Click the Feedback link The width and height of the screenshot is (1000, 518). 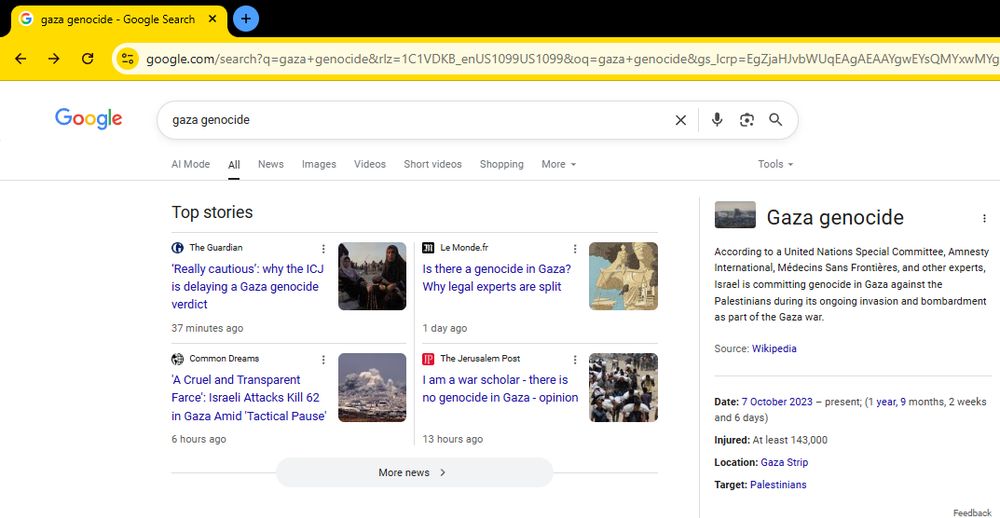coord(973,513)
